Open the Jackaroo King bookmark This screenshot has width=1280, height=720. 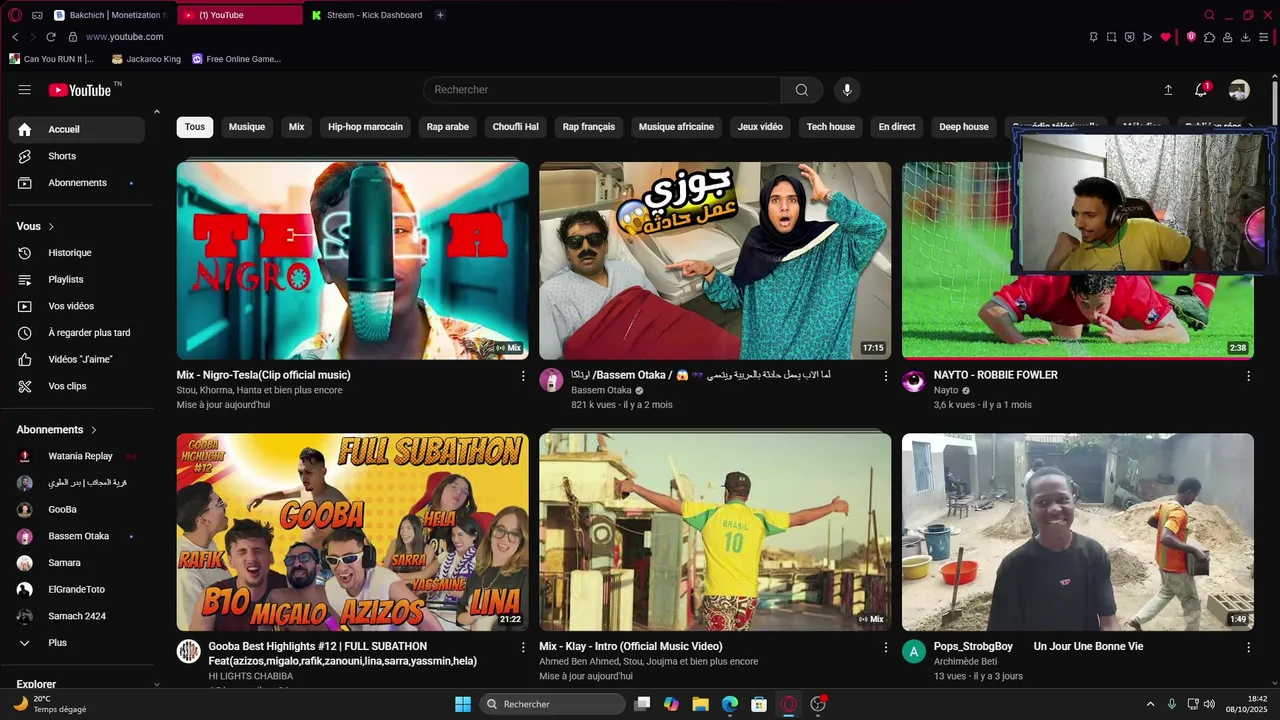click(146, 59)
